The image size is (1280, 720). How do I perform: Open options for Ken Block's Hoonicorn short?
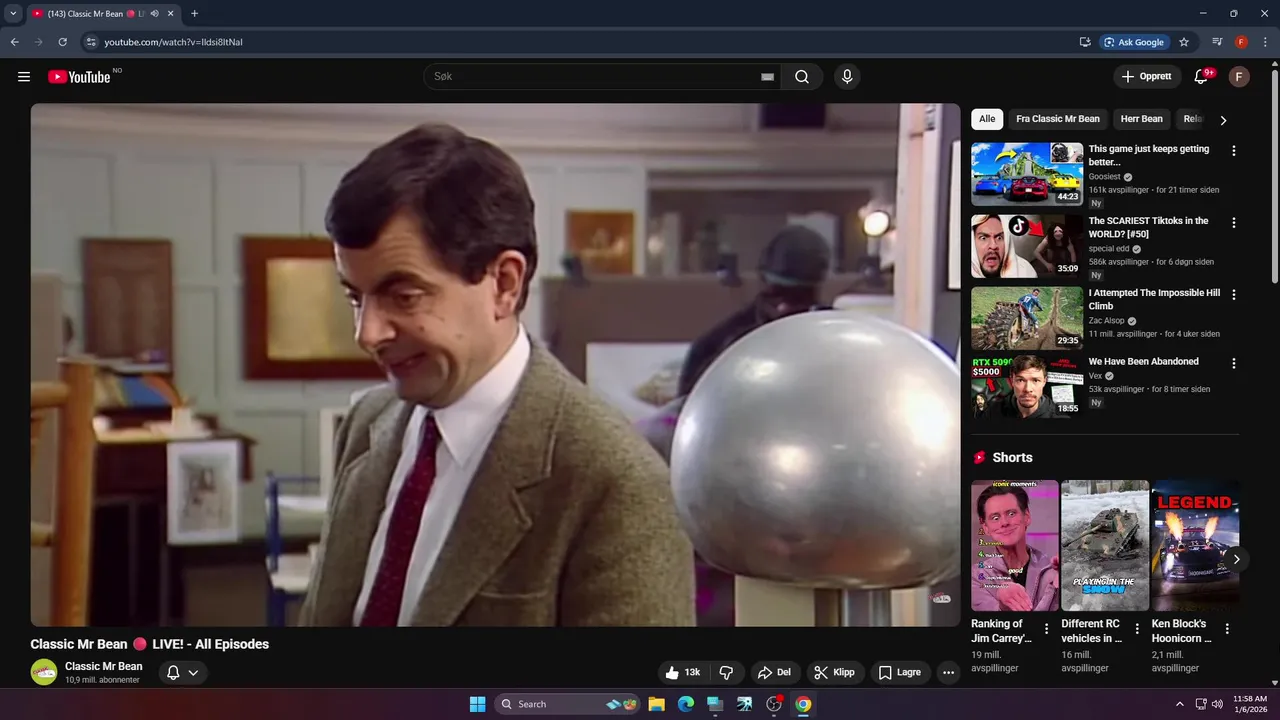tap(1227, 629)
